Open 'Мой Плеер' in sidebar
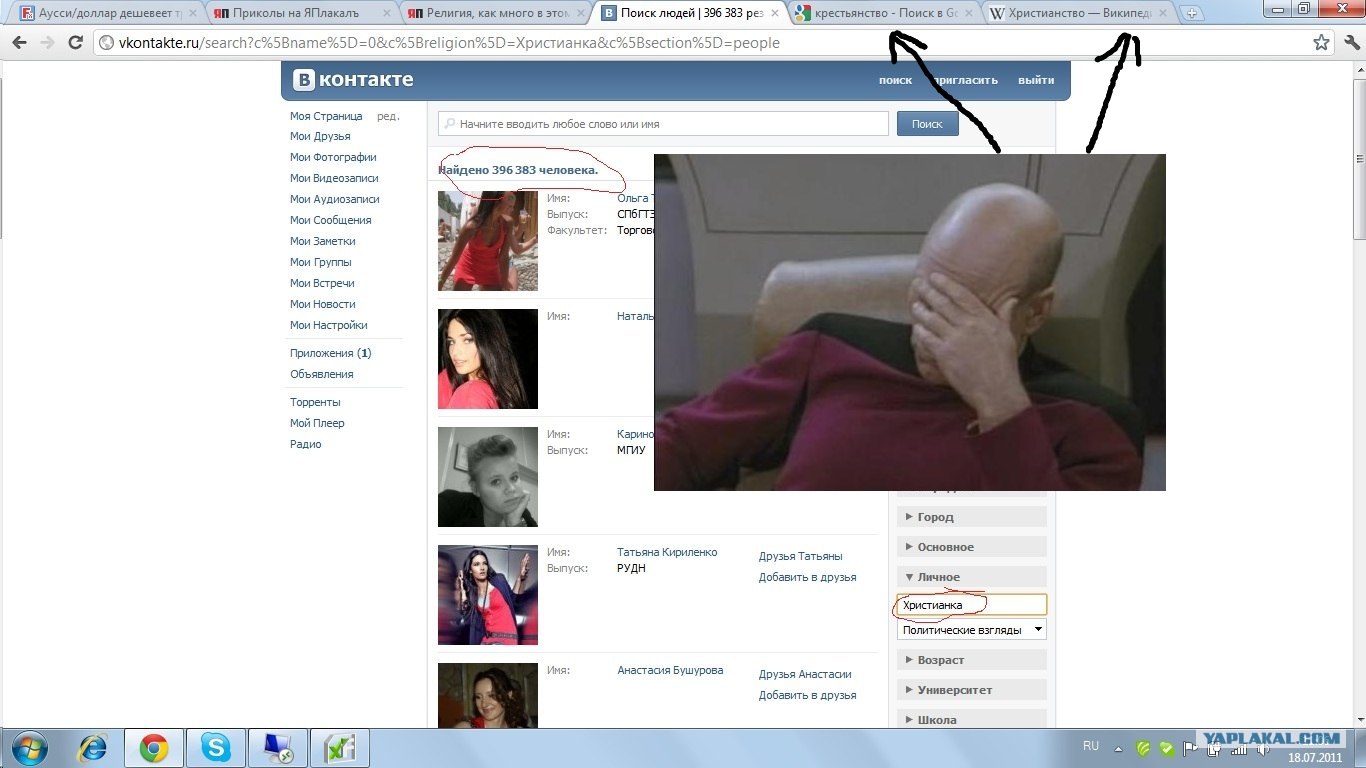 pos(317,423)
